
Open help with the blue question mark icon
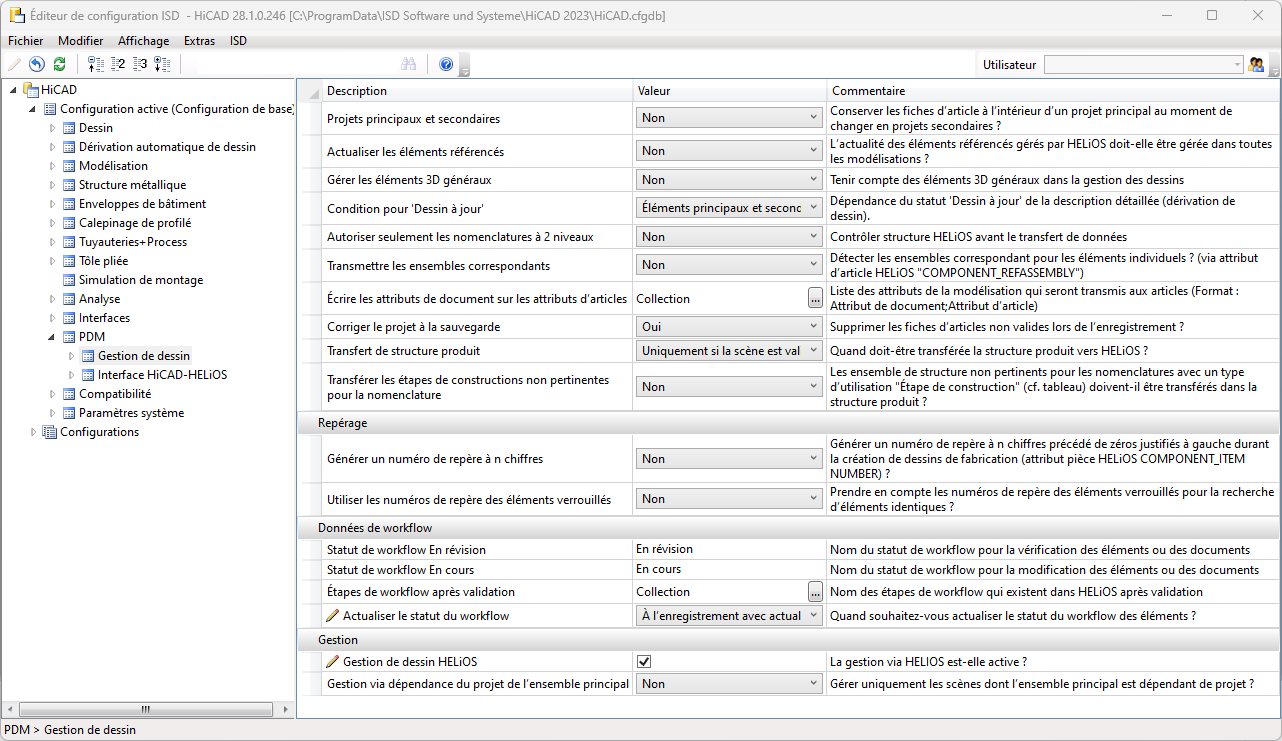coord(446,64)
